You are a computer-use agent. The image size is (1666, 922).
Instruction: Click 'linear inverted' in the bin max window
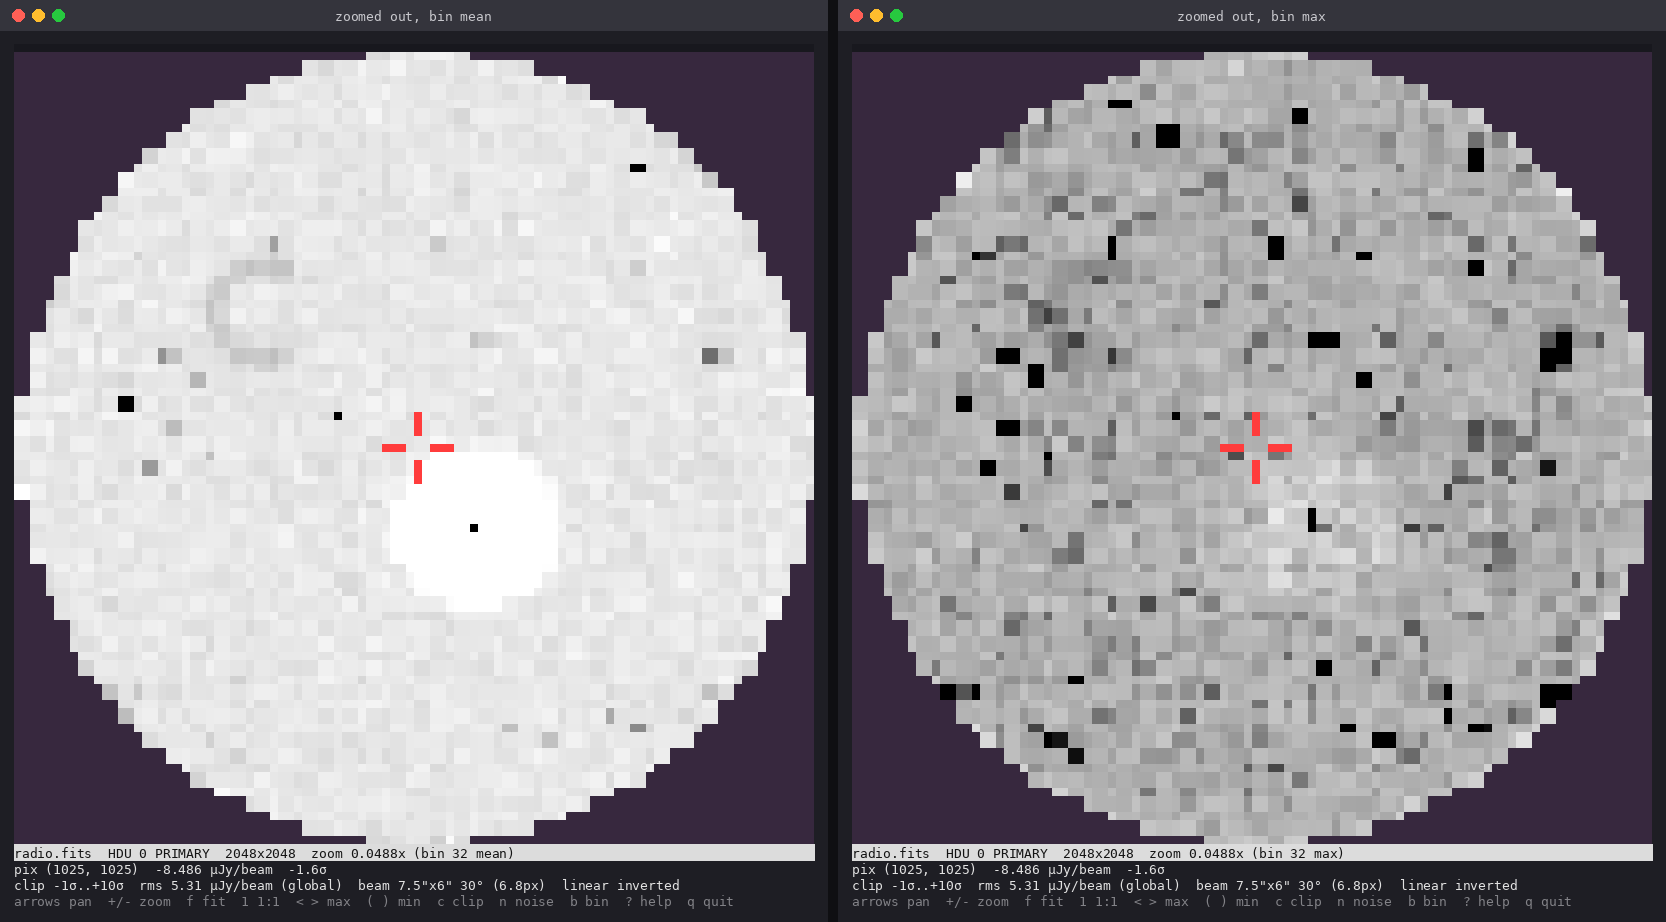point(1459,886)
